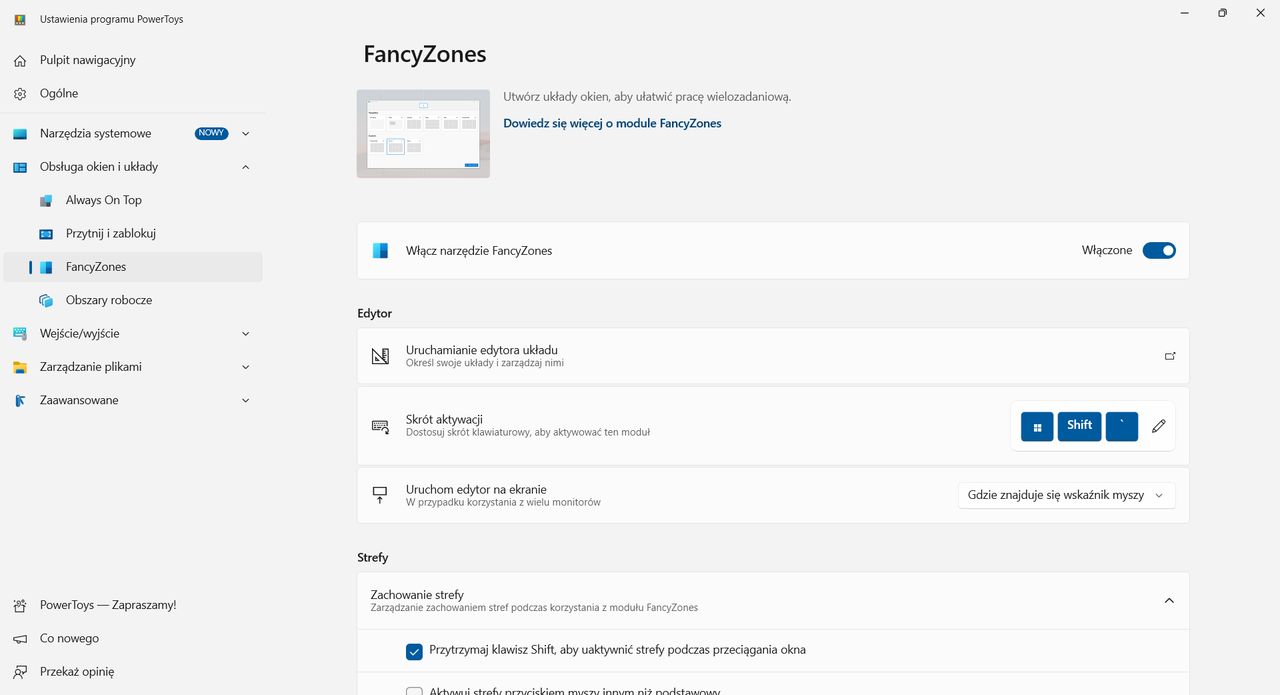Open Gdzie znajduje się wskaźnik myszy dropdown
The height and width of the screenshot is (695, 1280).
click(x=1066, y=495)
